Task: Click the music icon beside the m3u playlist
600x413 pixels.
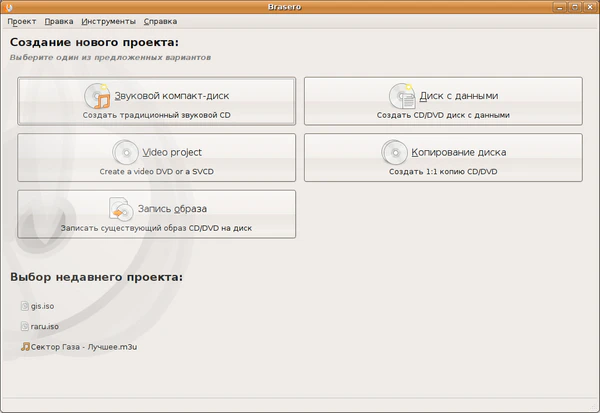Action: [25, 346]
